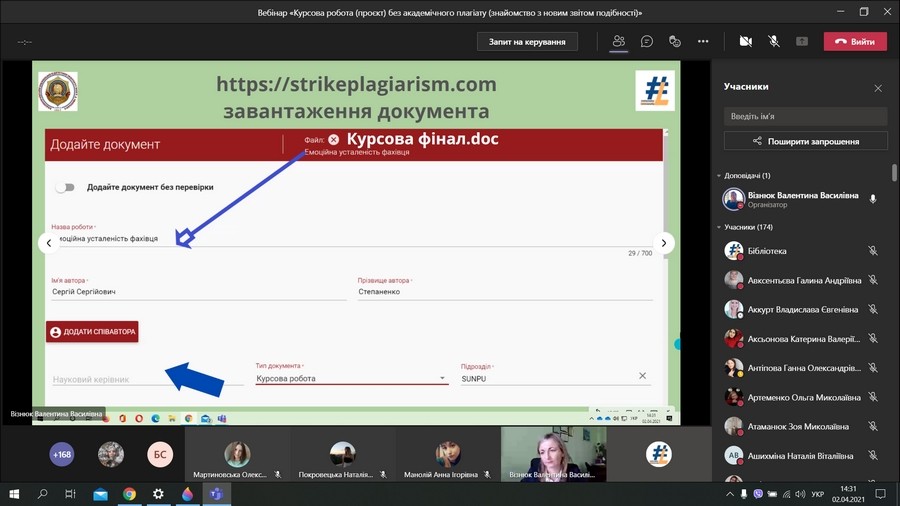This screenshot has height=506, width=900.
Task: Select Покровецька Наталія video tile
Action: click(x=342, y=454)
